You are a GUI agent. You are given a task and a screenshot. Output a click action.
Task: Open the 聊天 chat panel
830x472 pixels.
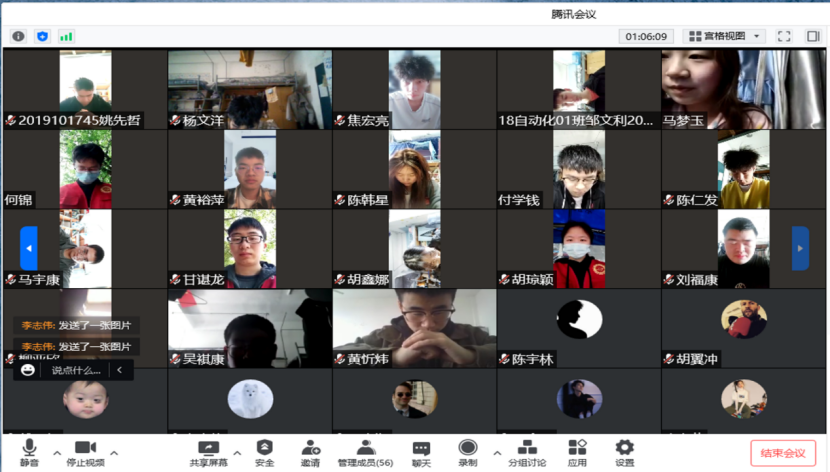[x=421, y=453]
